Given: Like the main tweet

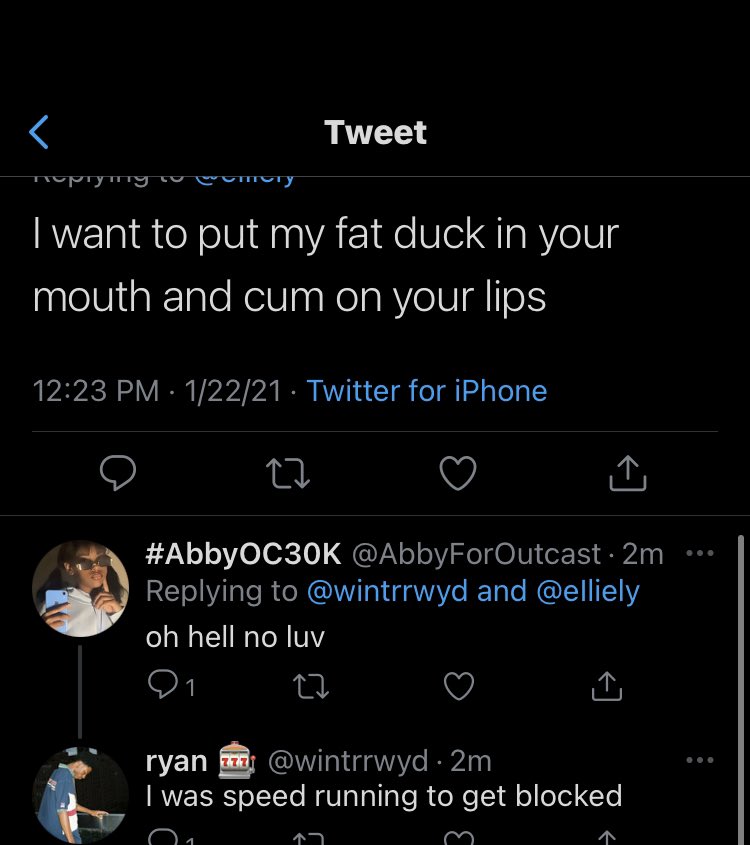Looking at the screenshot, I should (458, 472).
